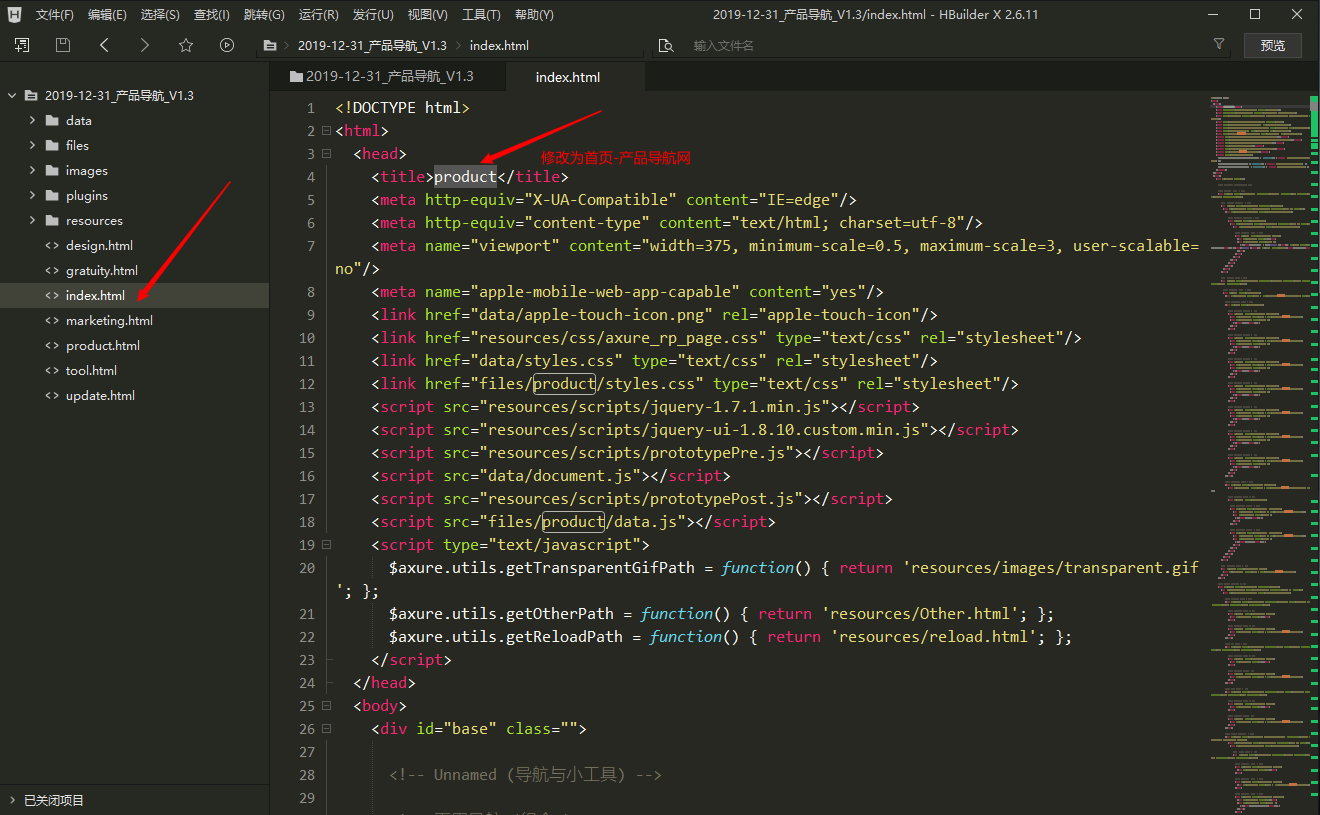The height and width of the screenshot is (815, 1320).
Task: Expand the files folder
Action: point(32,145)
